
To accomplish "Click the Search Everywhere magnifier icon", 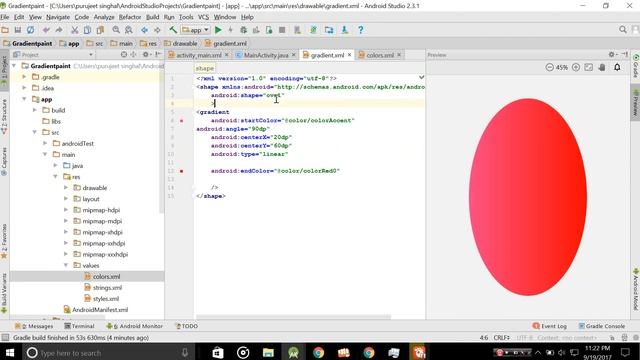I will 623,29.
